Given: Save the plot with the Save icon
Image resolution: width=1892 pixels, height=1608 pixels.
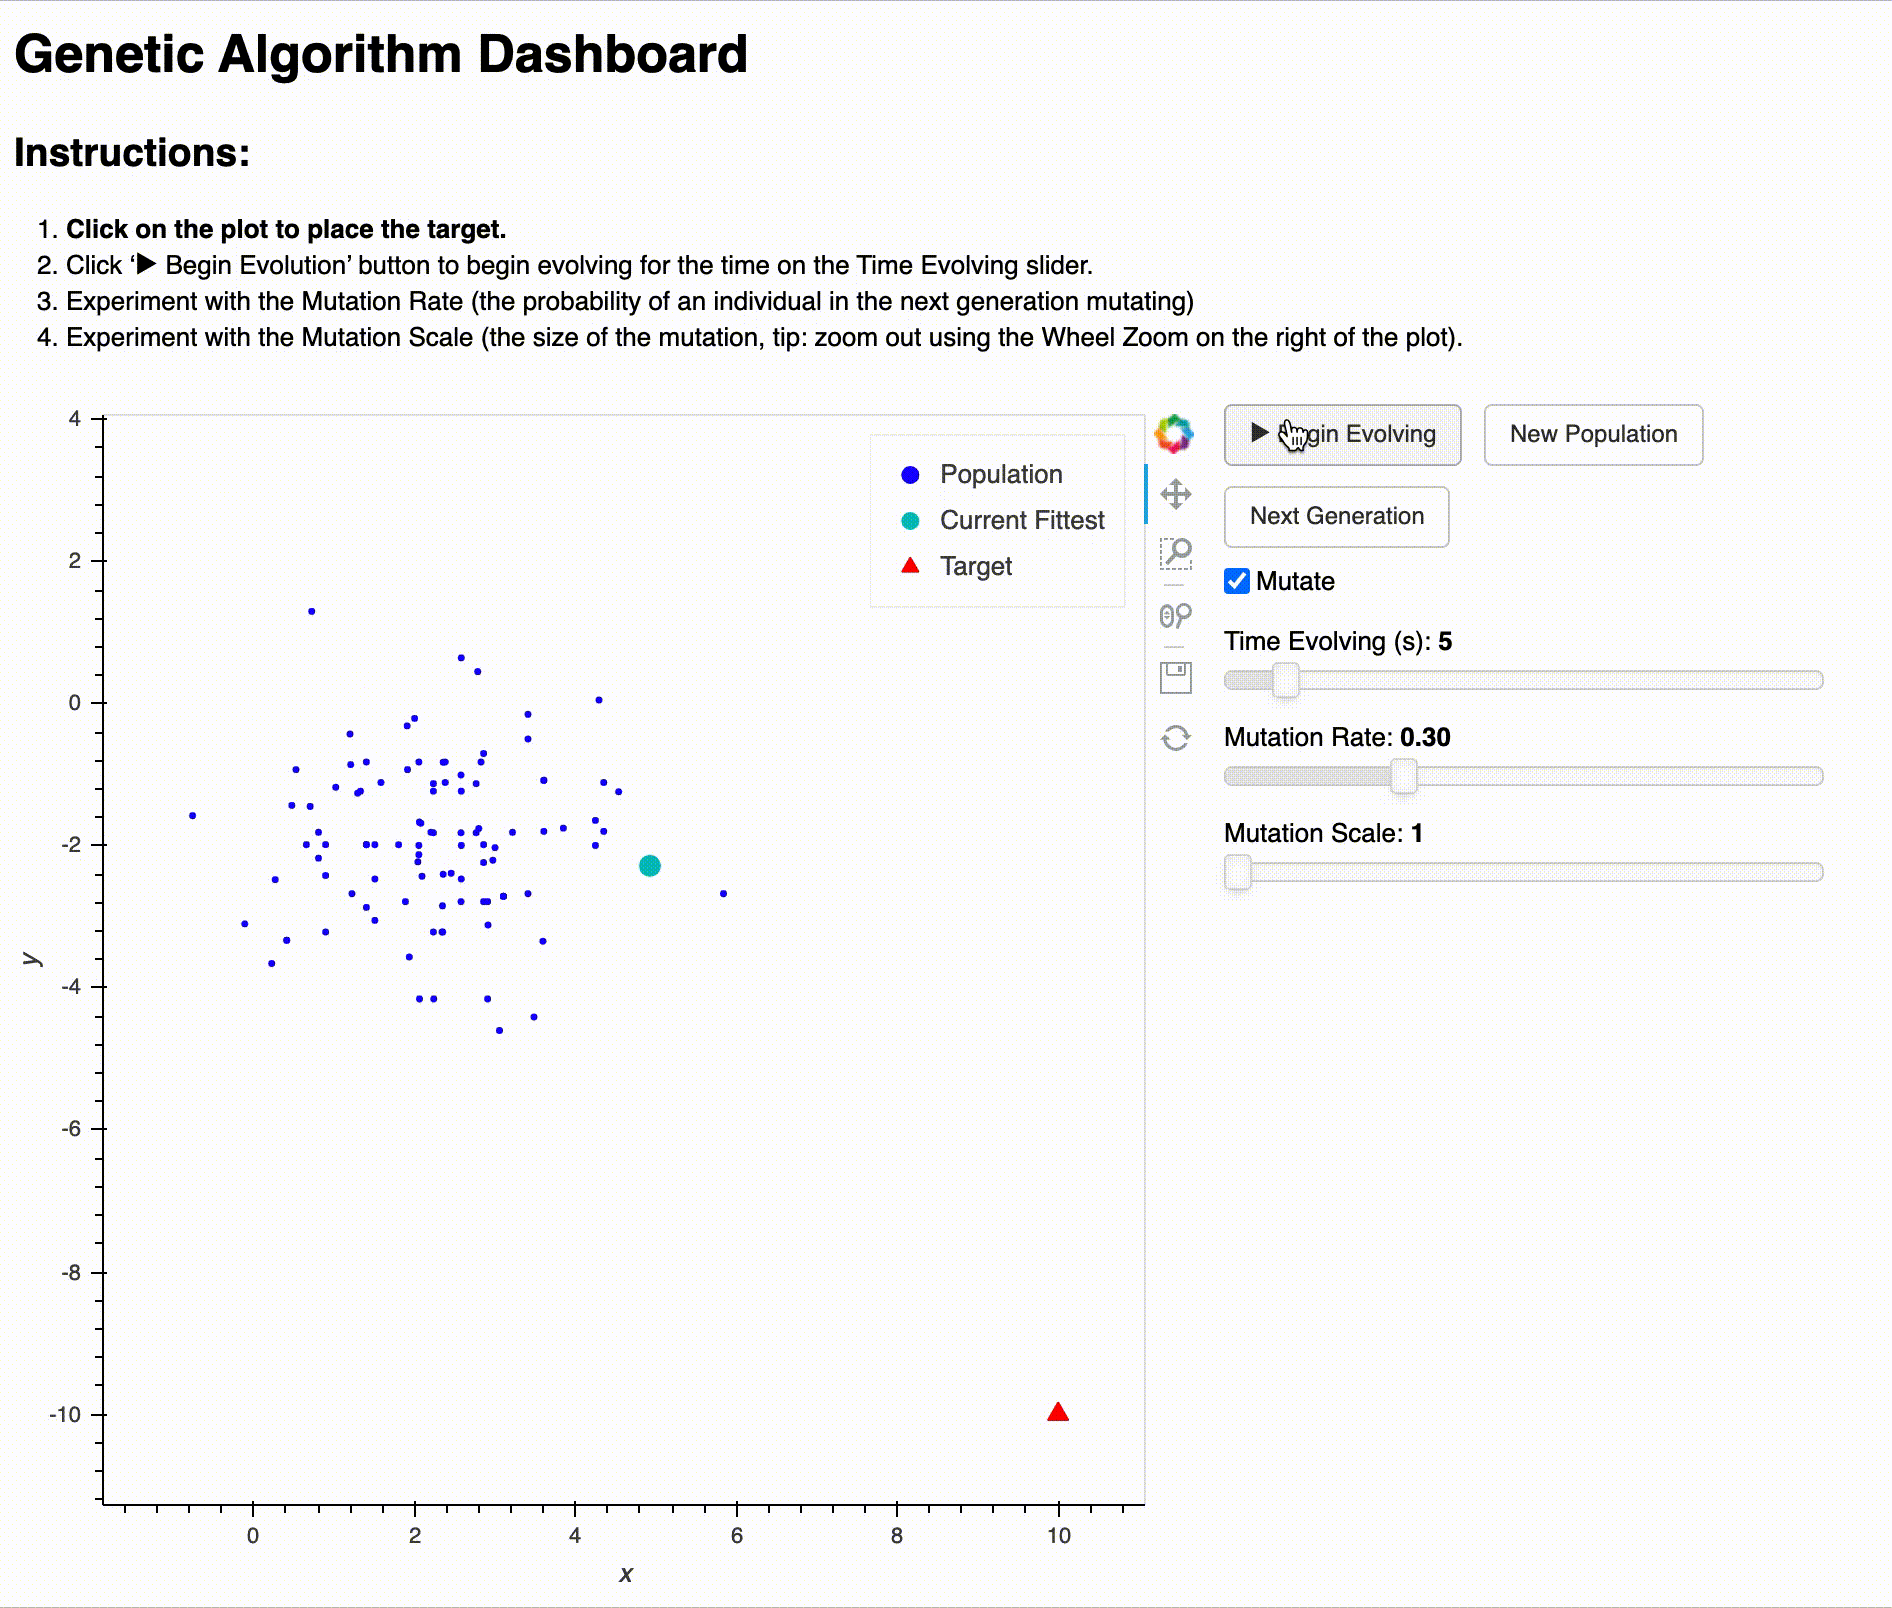Looking at the screenshot, I should coord(1175,677).
